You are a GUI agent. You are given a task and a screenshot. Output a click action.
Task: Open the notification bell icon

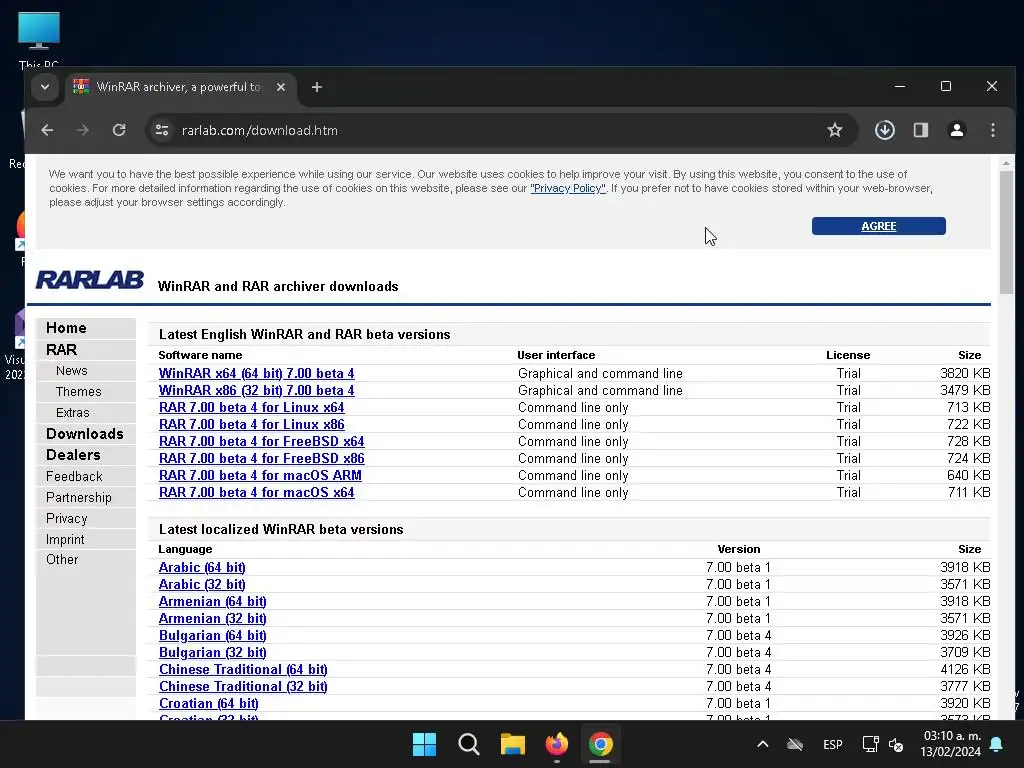click(997, 744)
